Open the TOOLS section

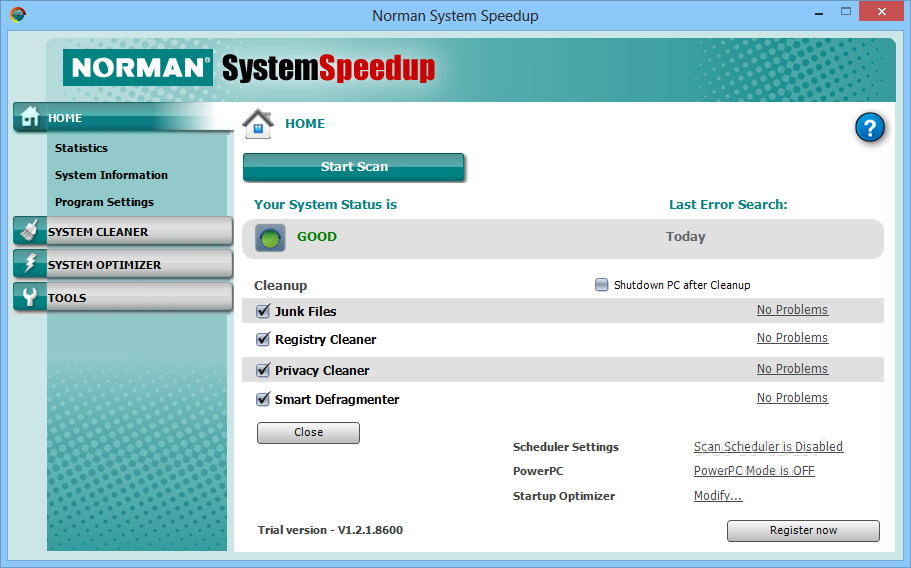[123, 297]
